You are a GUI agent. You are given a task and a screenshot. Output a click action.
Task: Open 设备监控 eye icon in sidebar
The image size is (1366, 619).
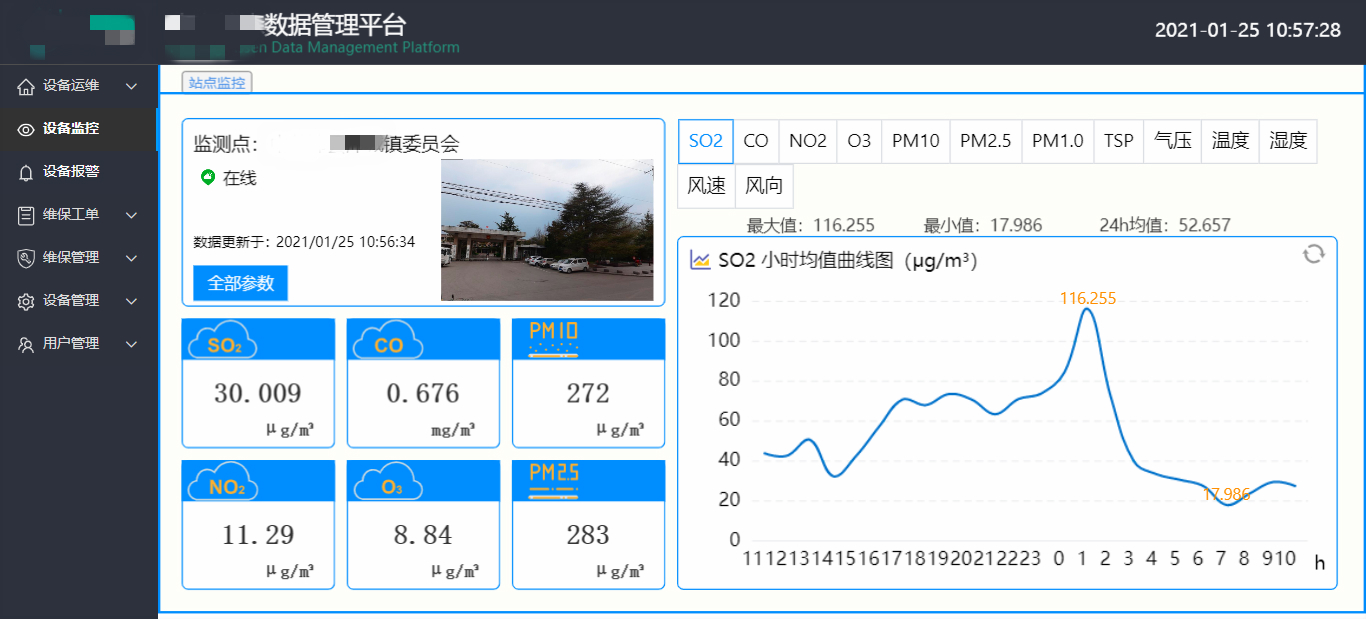pyautogui.click(x=27, y=129)
